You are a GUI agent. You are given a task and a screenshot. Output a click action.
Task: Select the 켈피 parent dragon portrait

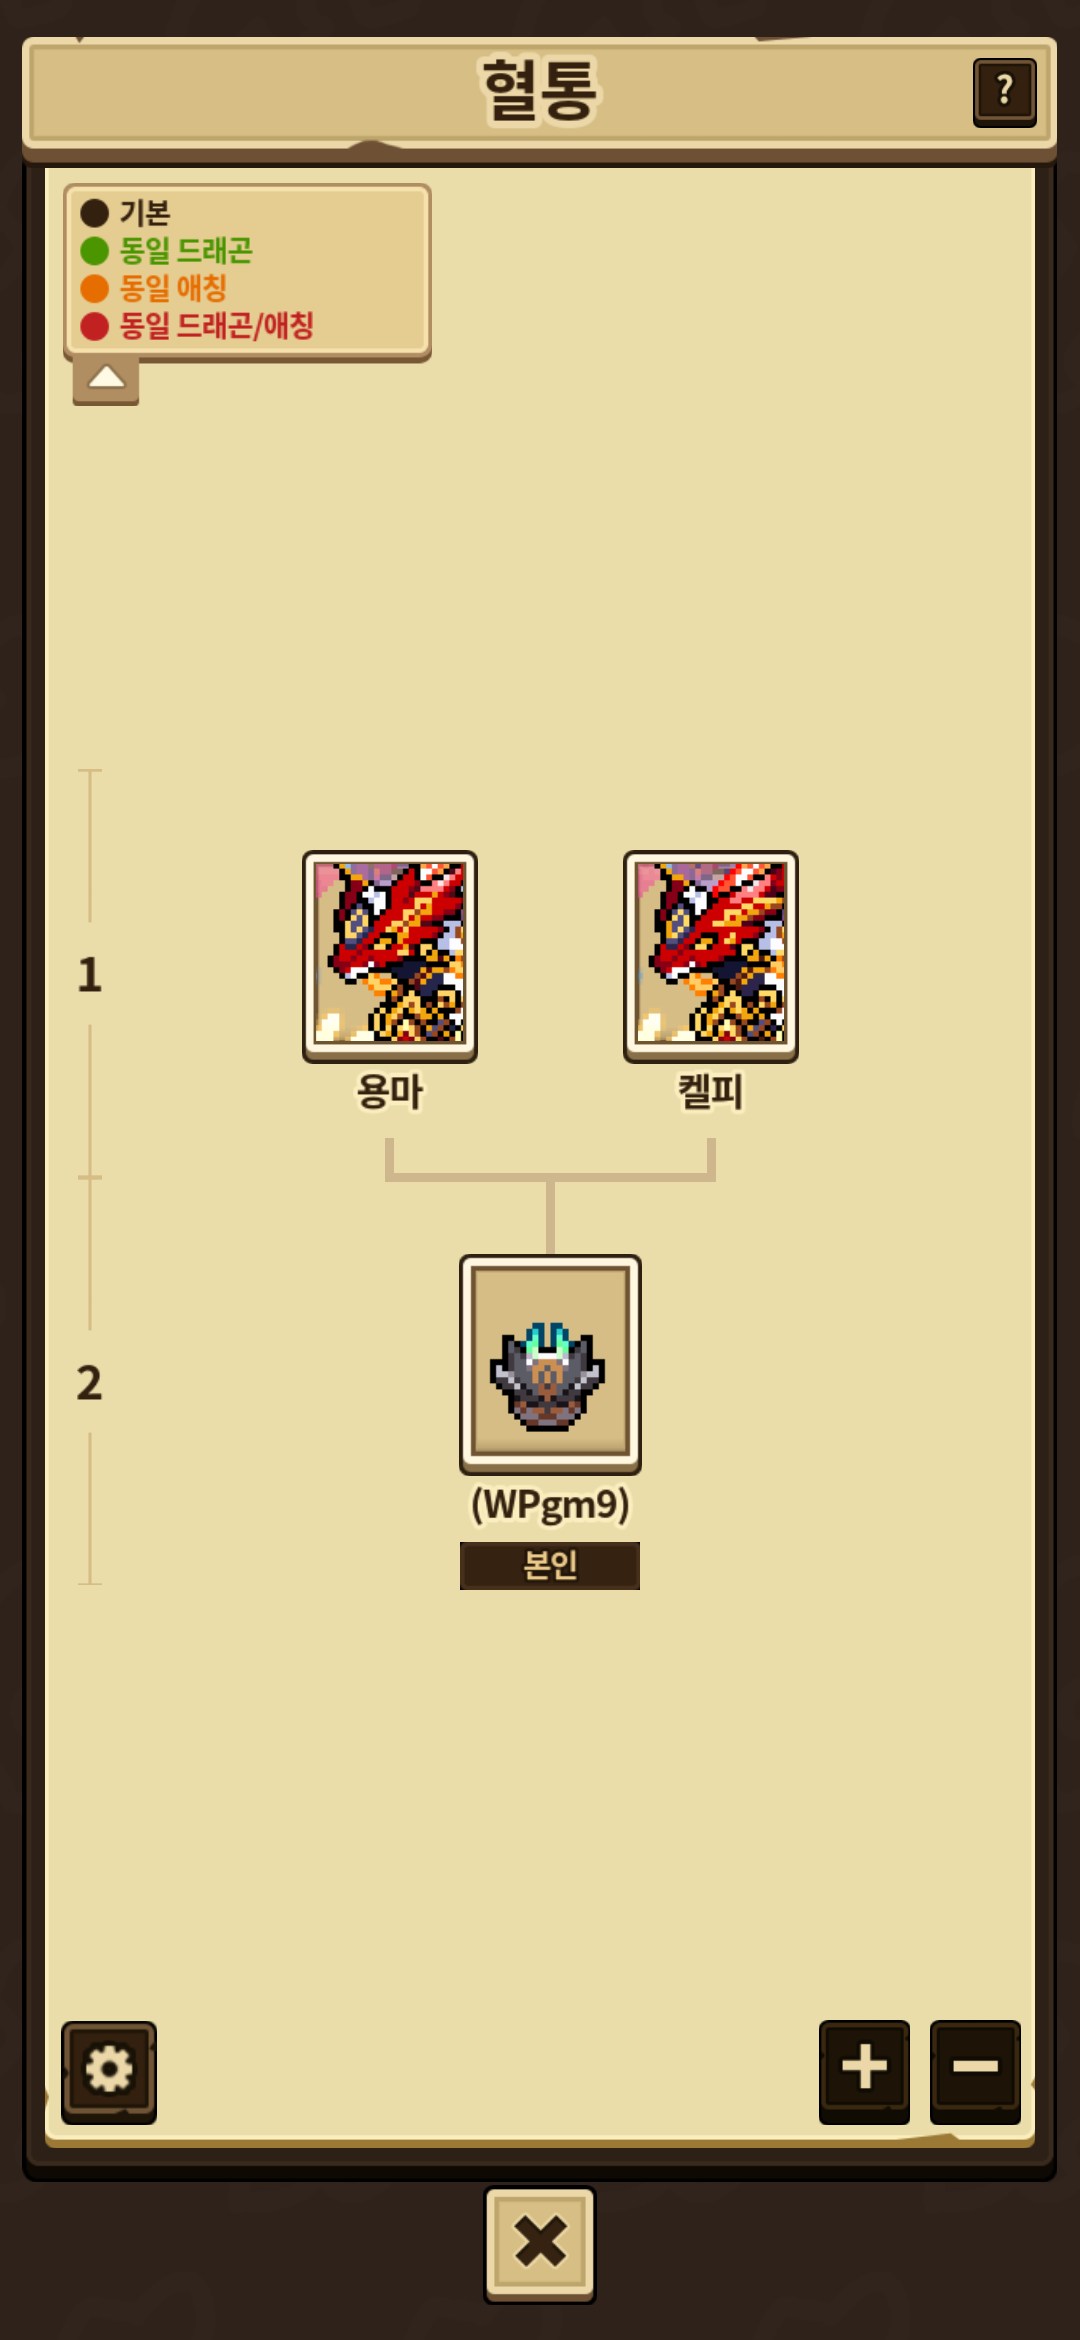tap(711, 956)
